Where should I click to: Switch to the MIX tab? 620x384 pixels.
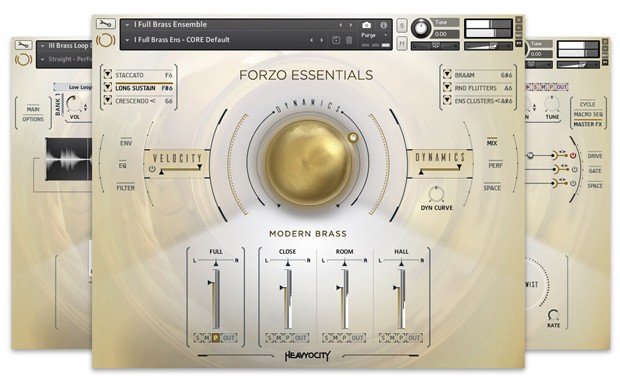click(x=492, y=143)
